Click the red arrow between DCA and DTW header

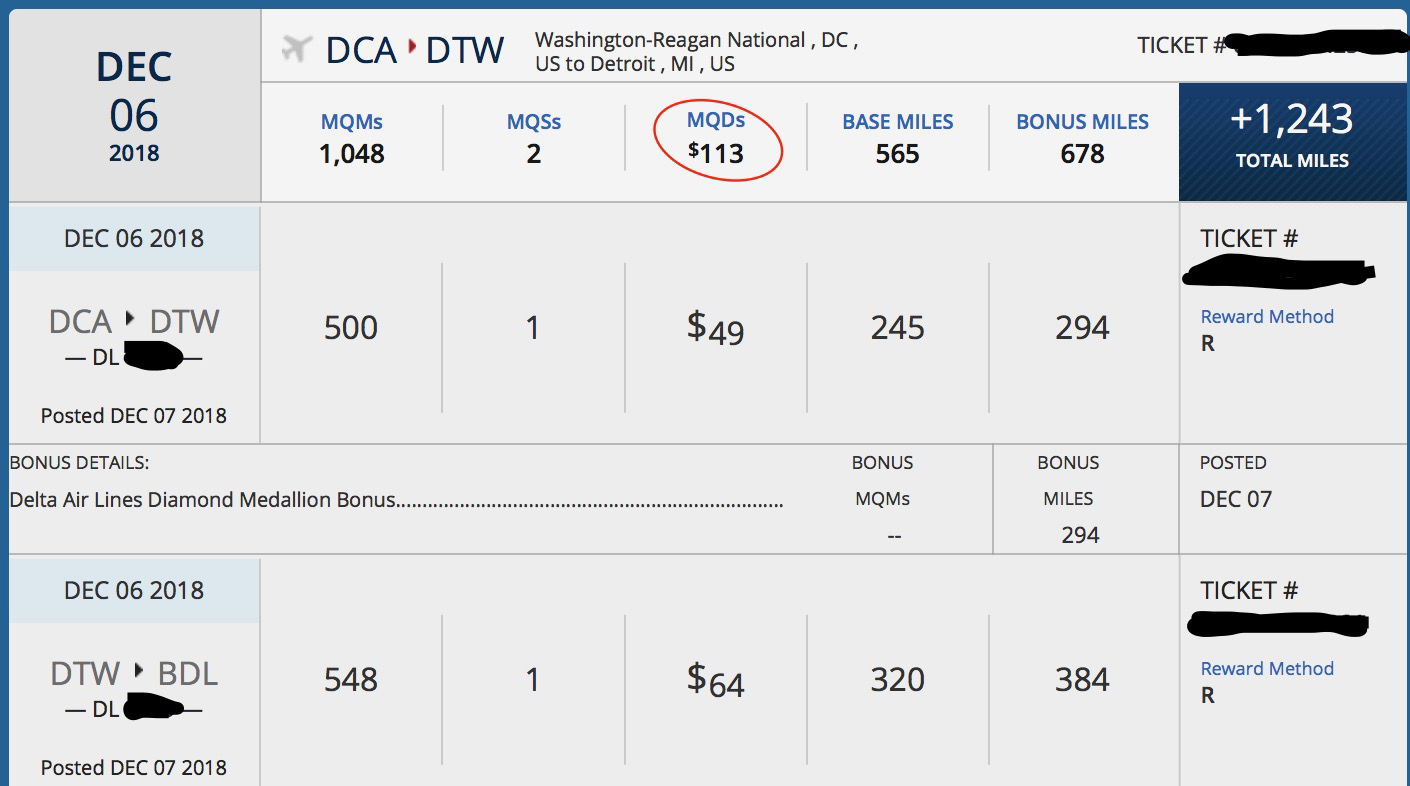coord(411,48)
